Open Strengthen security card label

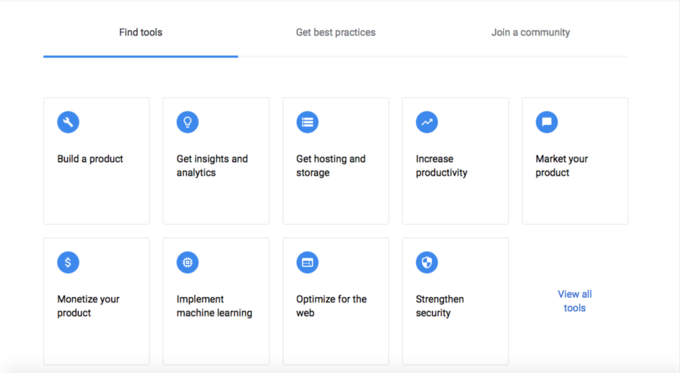(x=440, y=306)
